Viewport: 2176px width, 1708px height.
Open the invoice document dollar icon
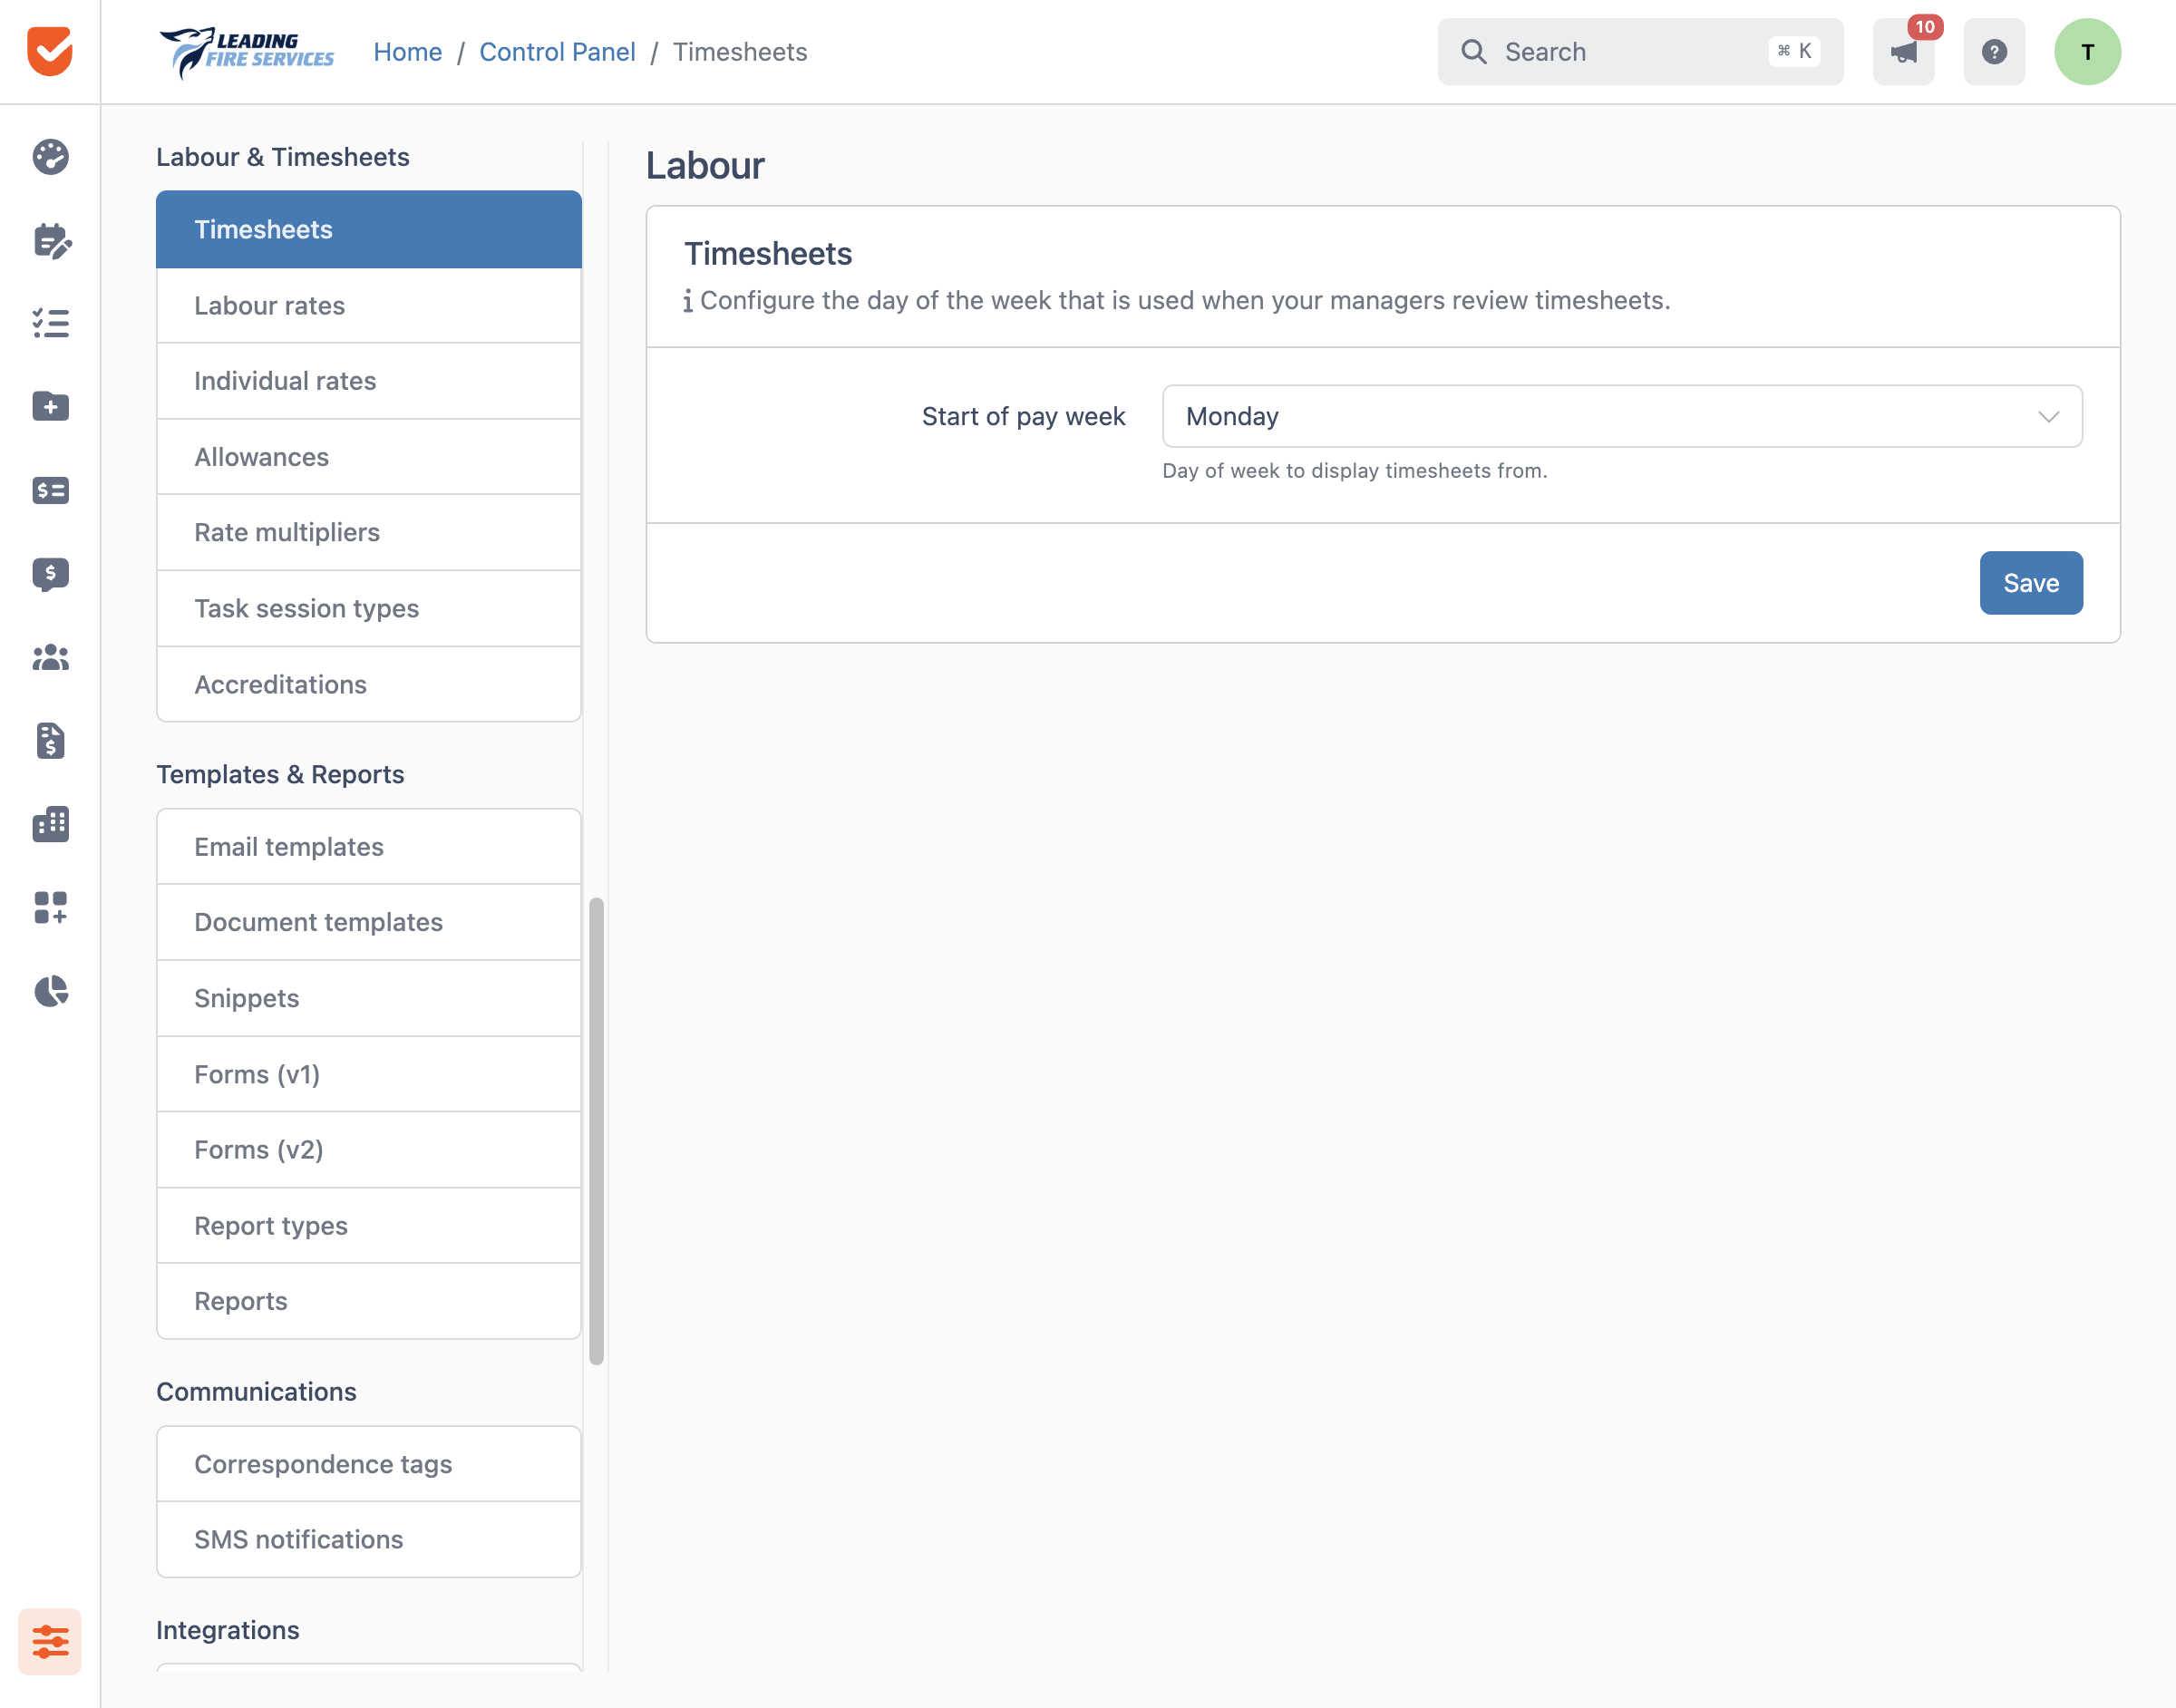(x=50, y=741)
